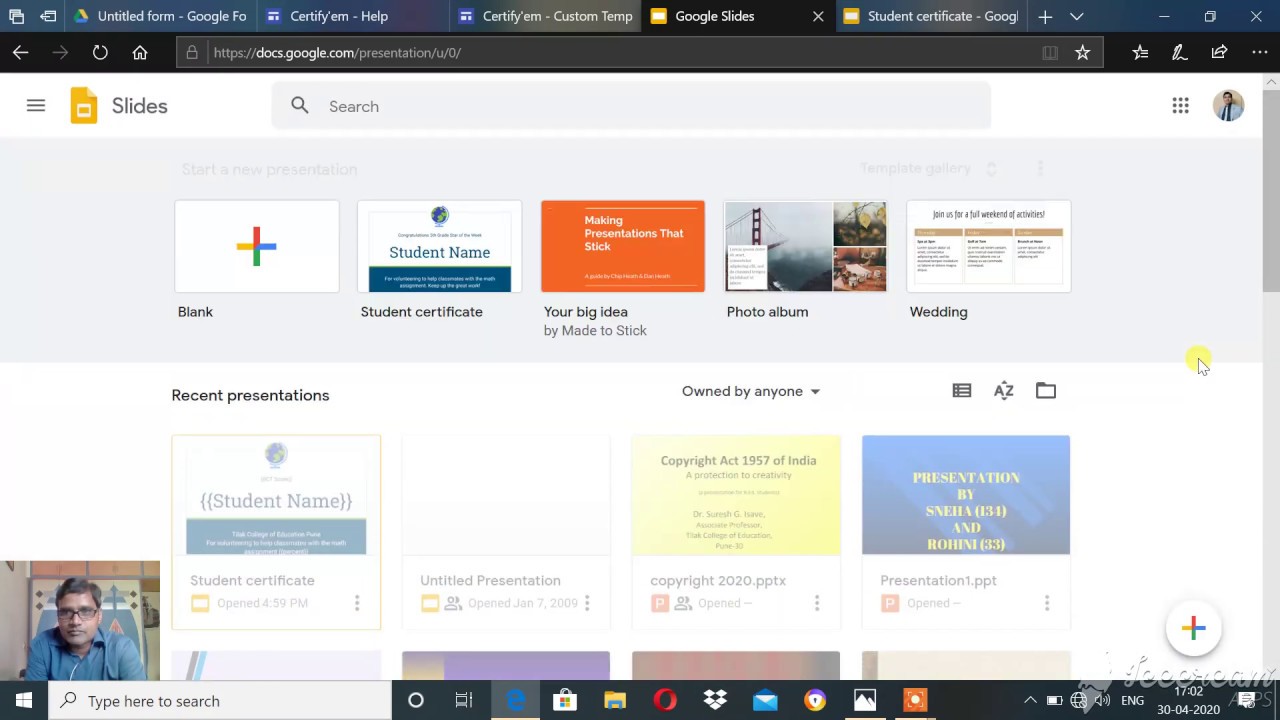
Task: Choose the Photo album template
Action: (x=805, y=247)
